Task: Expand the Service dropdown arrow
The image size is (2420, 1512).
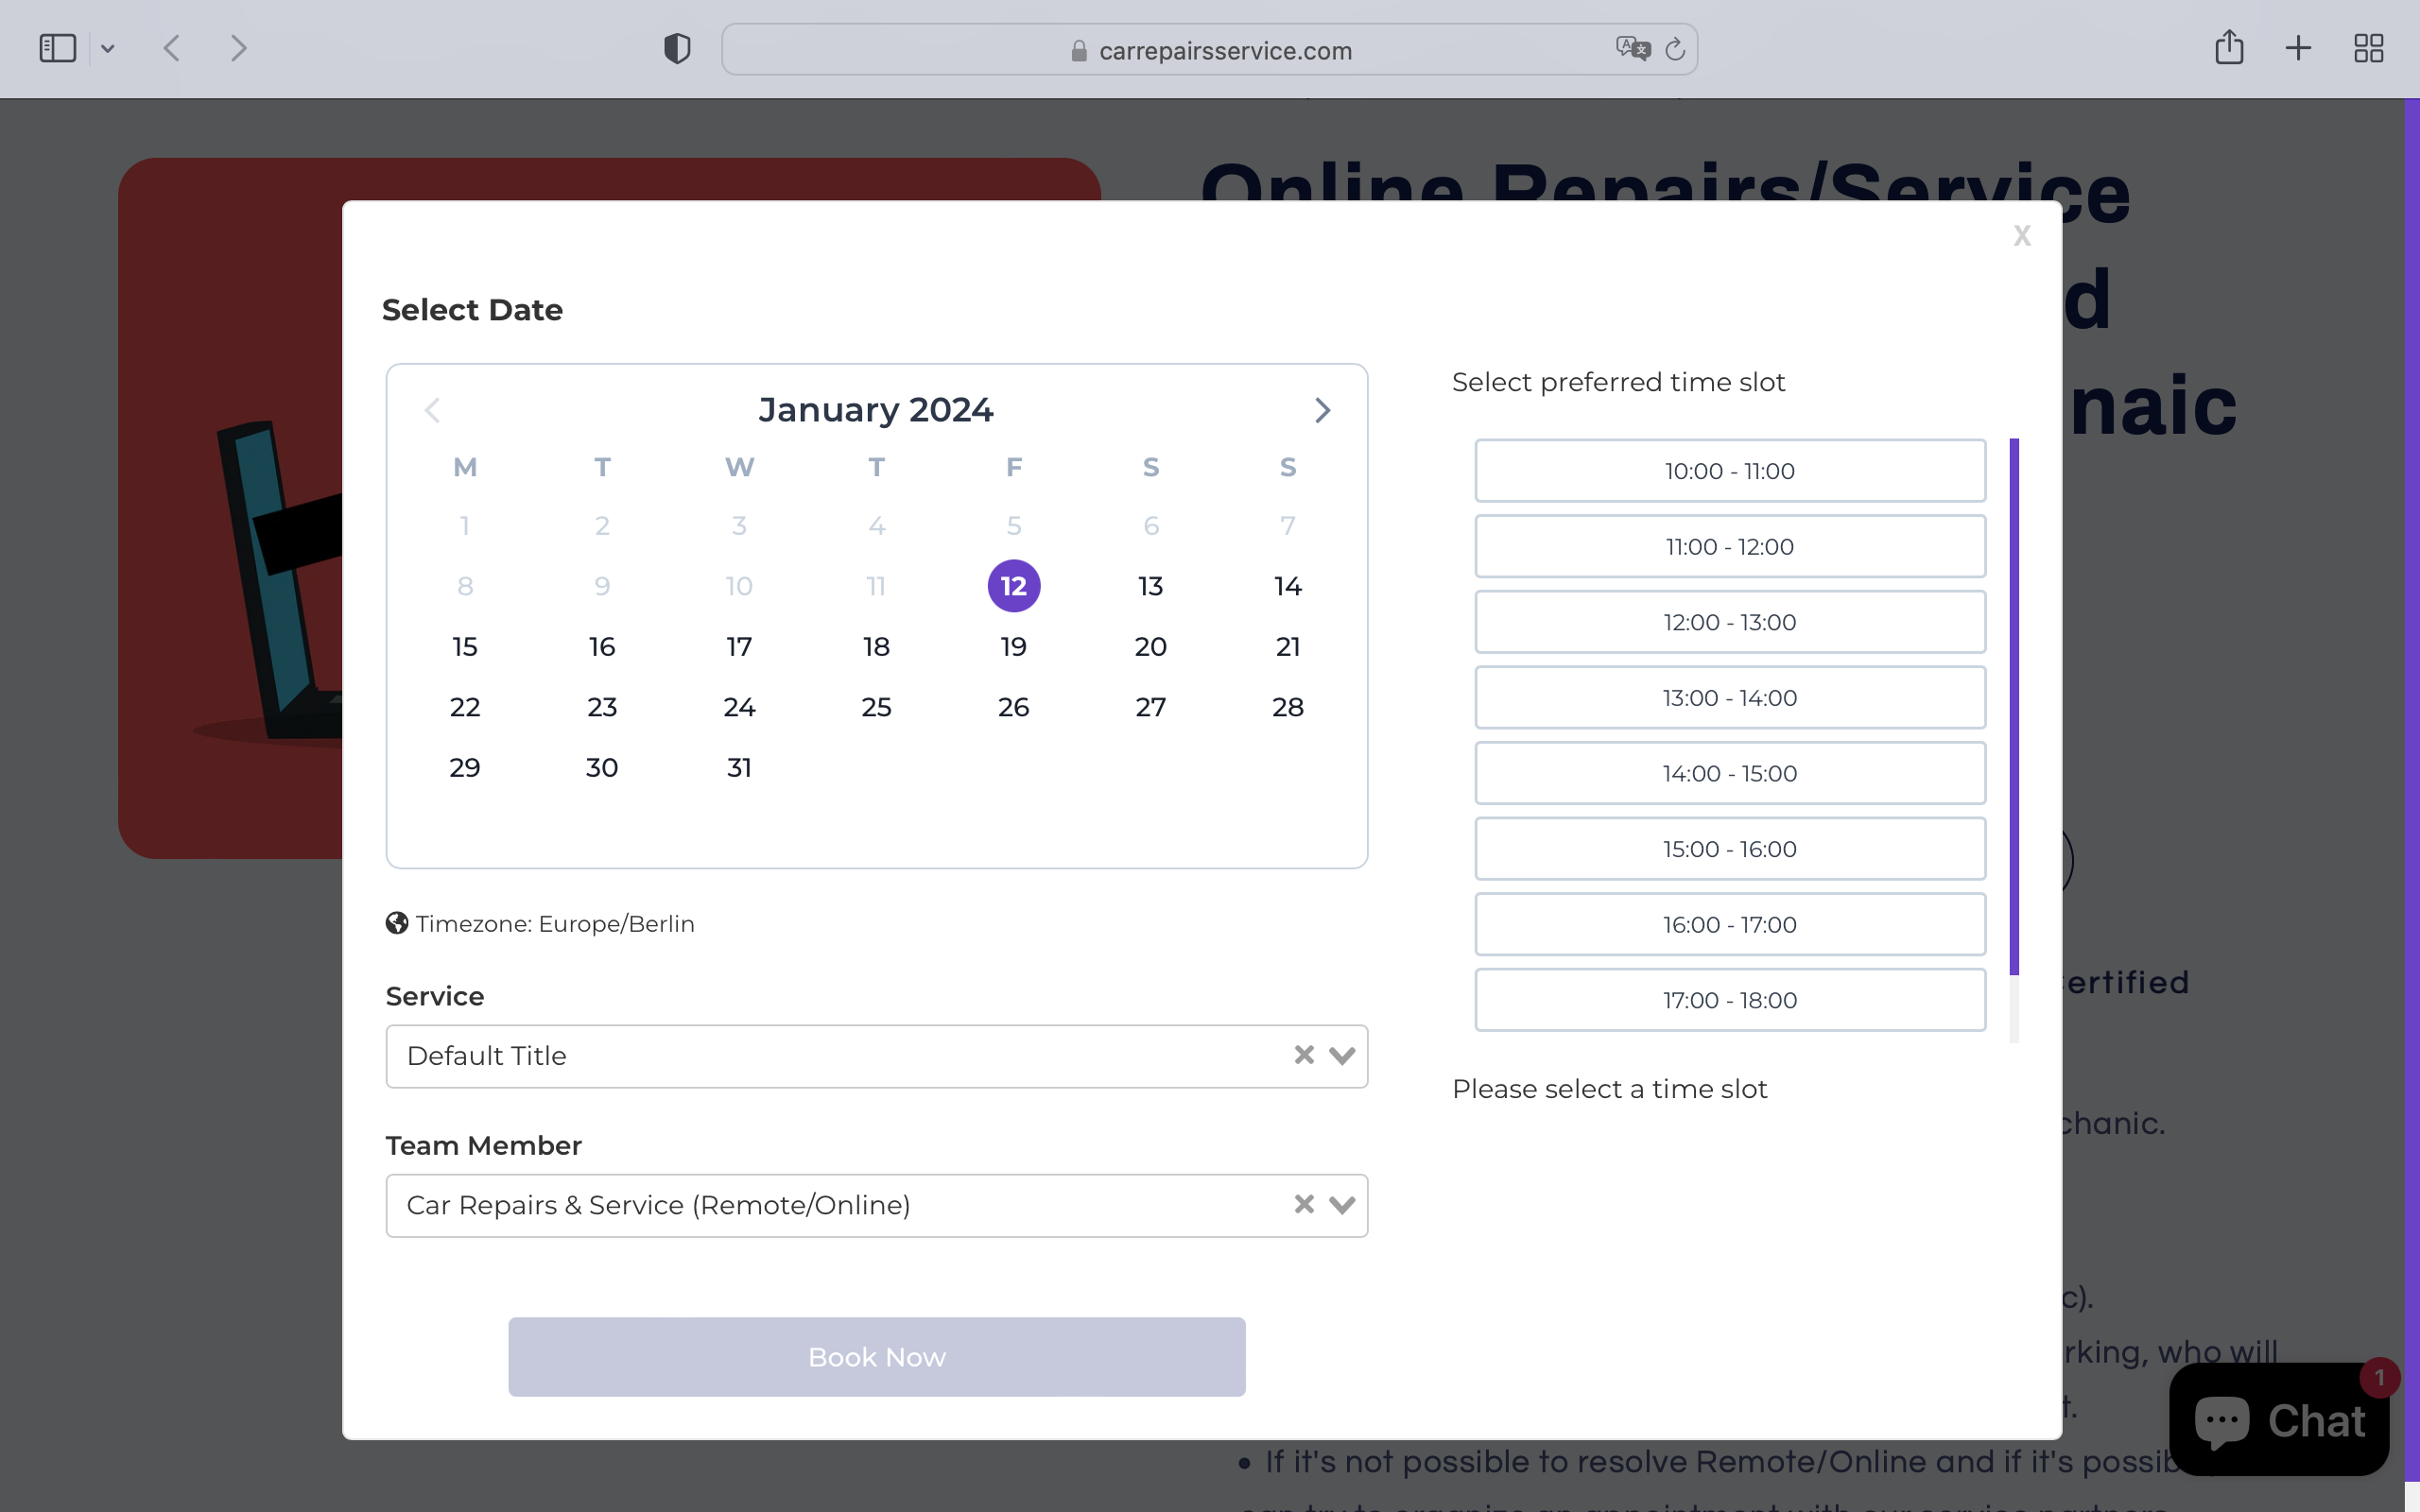Action: (x=1342, y=1055)
